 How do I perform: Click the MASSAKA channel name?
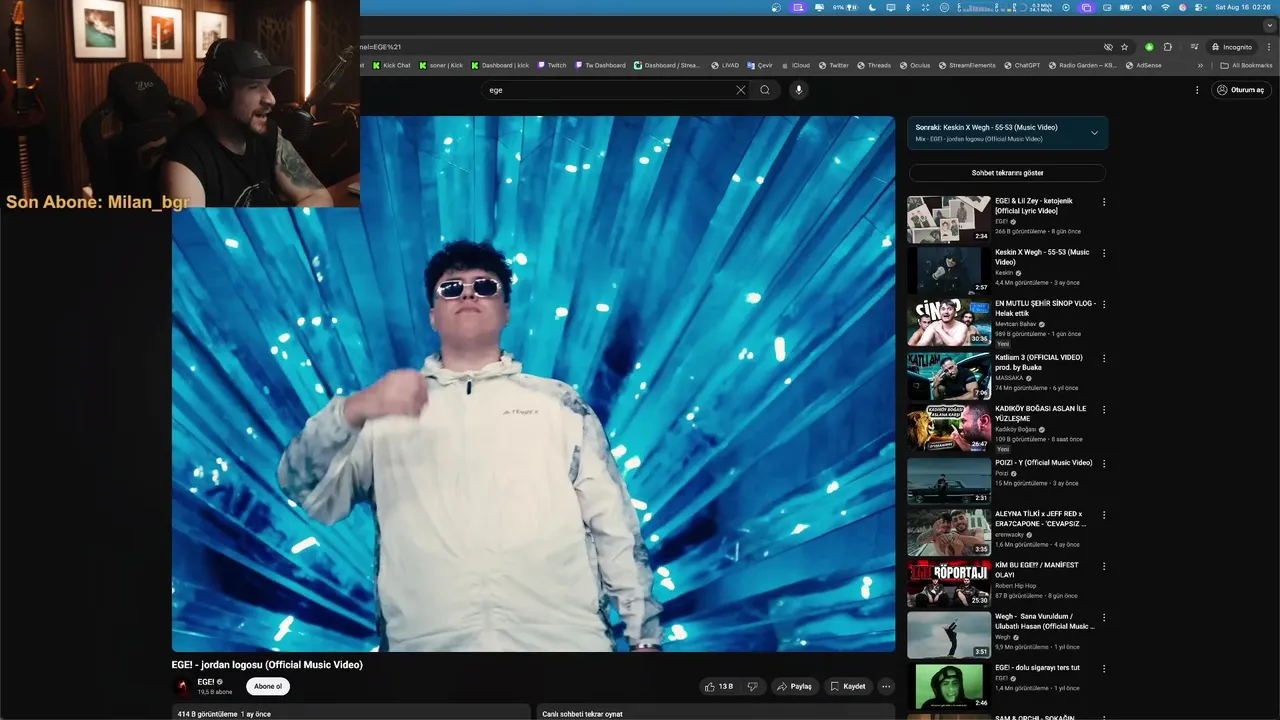[x=1009, y=378]
